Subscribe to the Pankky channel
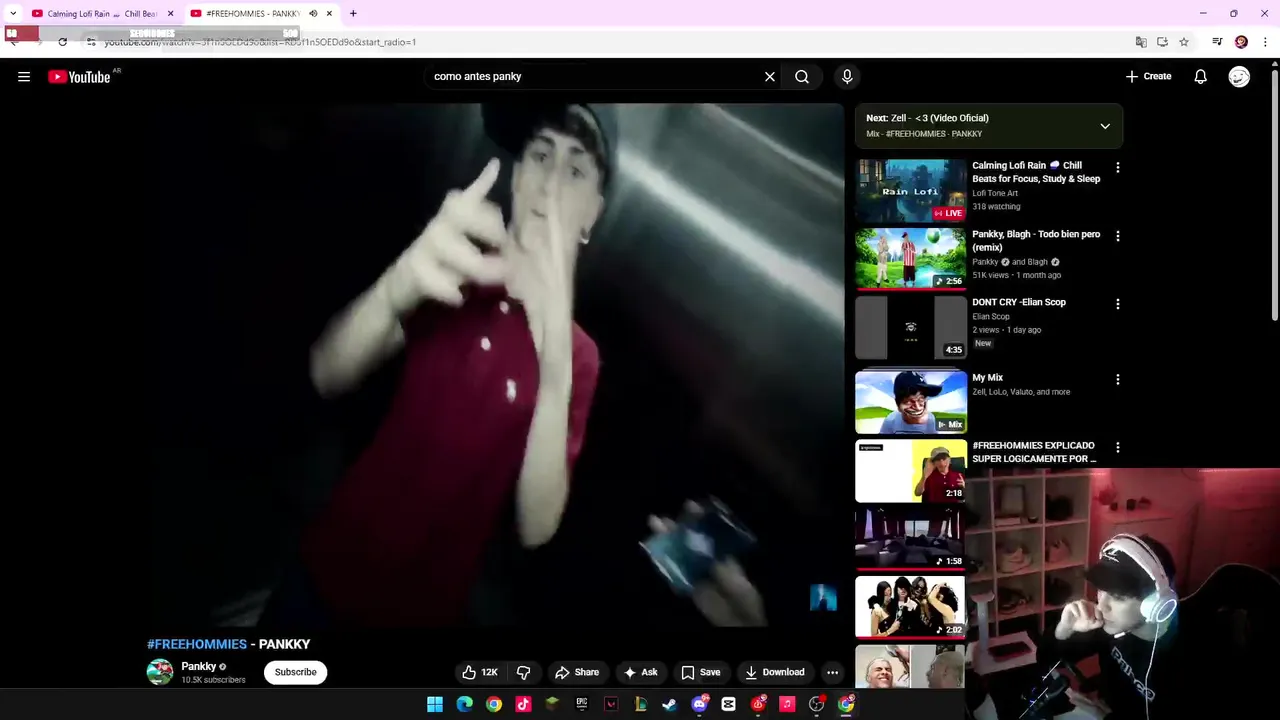 (296, 672)
